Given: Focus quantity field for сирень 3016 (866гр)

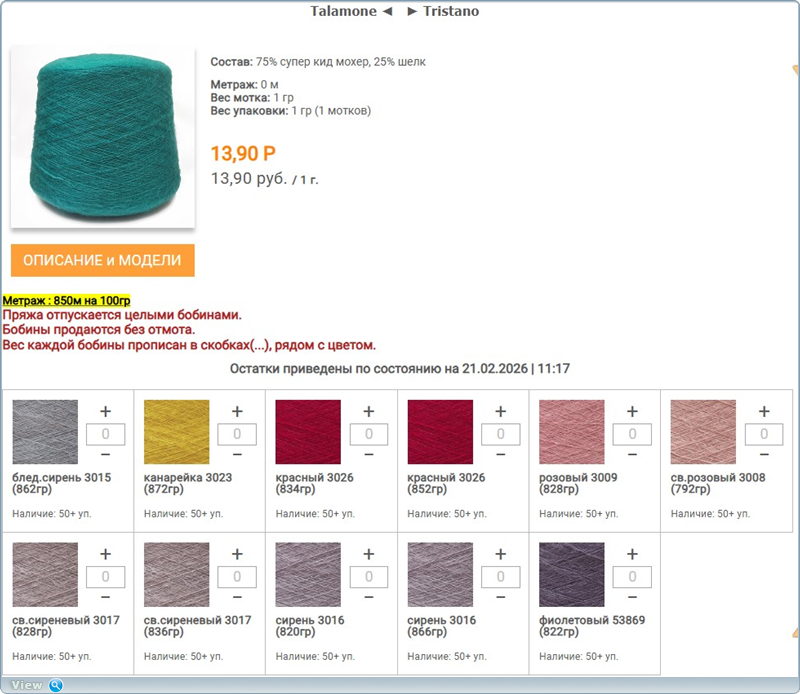Looking at the screenshot, I should [x=501, y=577].
